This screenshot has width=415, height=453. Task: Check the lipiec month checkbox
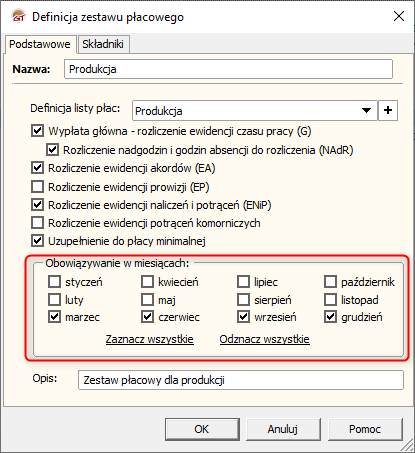pos(243,282)
